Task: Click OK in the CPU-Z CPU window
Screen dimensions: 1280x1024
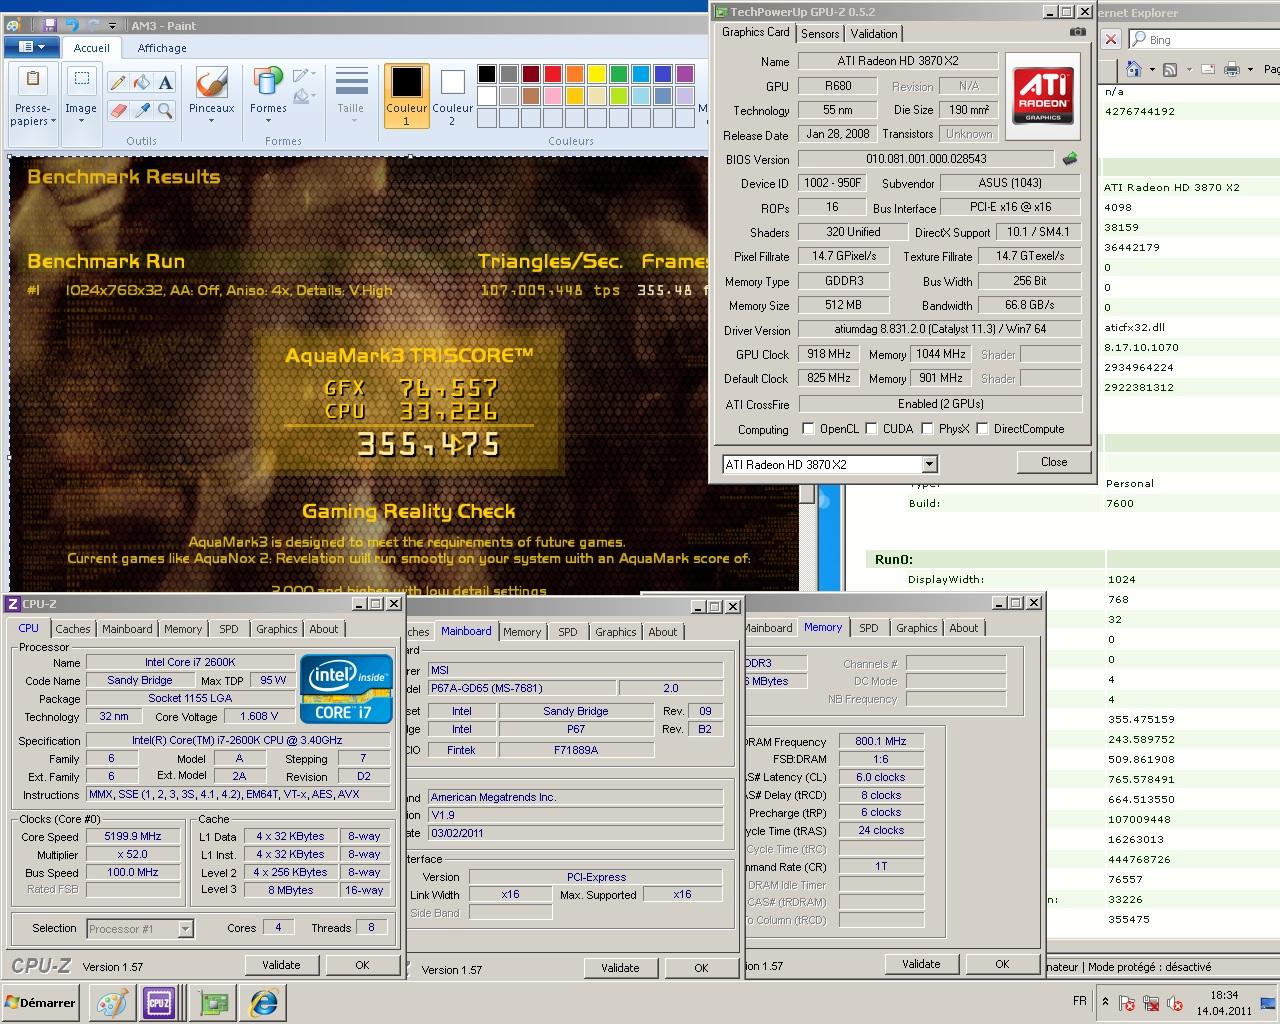Action: (x=362, y=965)
